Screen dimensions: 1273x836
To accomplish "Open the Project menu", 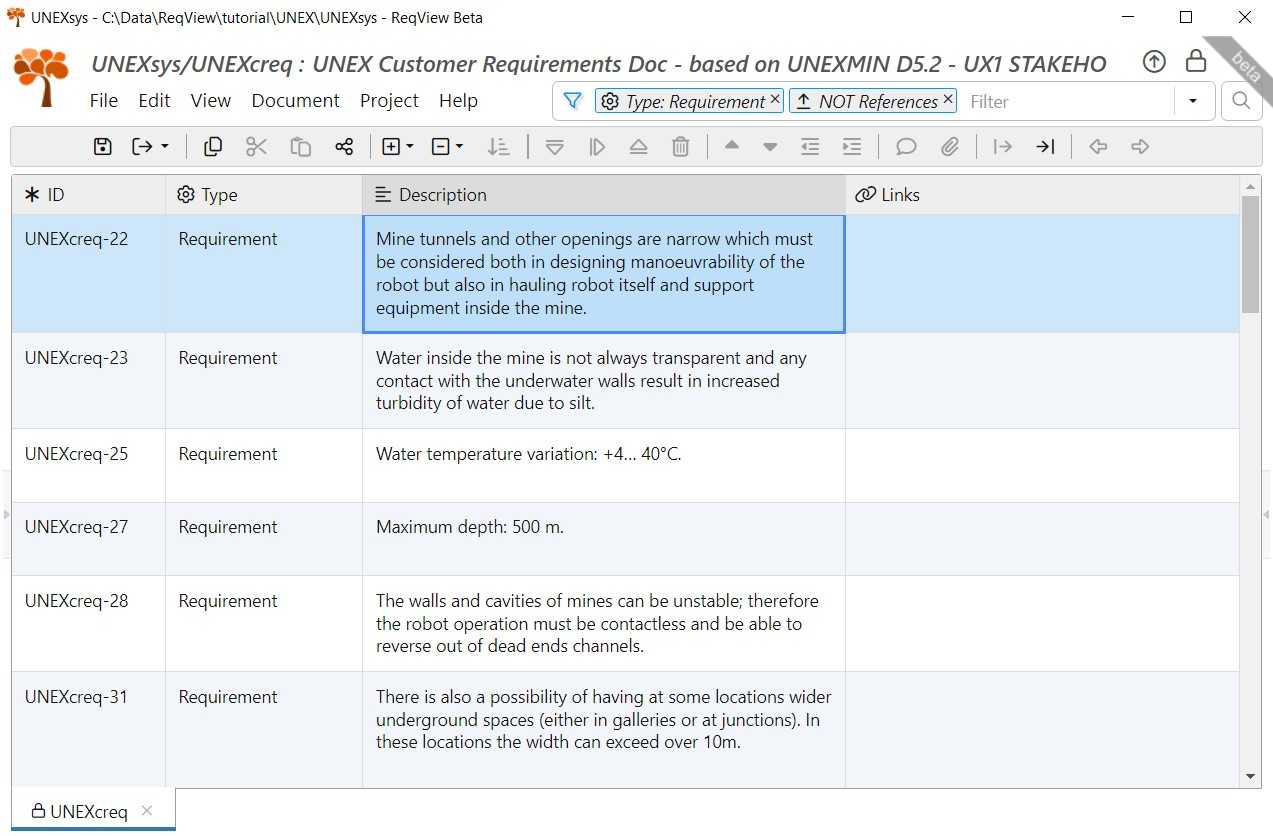I will [x=389, y=101].
